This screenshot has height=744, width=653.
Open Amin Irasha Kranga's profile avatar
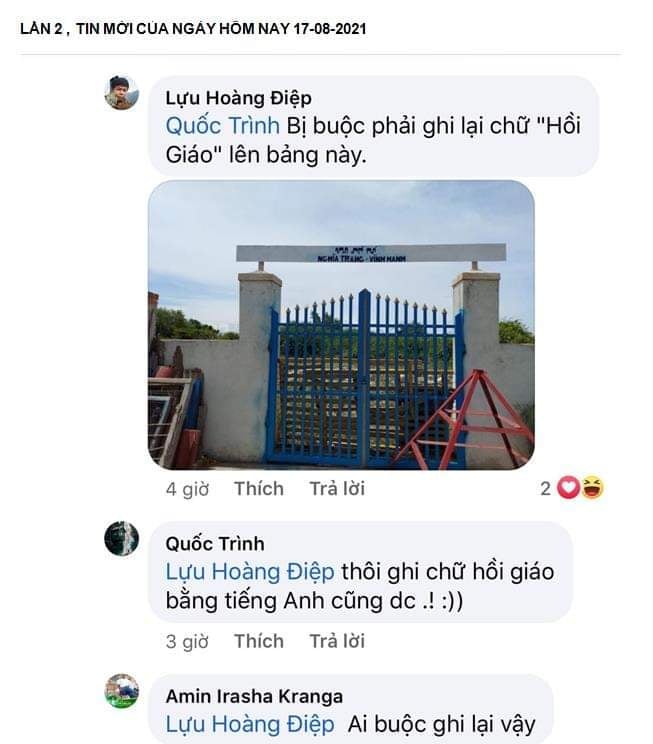122,691
